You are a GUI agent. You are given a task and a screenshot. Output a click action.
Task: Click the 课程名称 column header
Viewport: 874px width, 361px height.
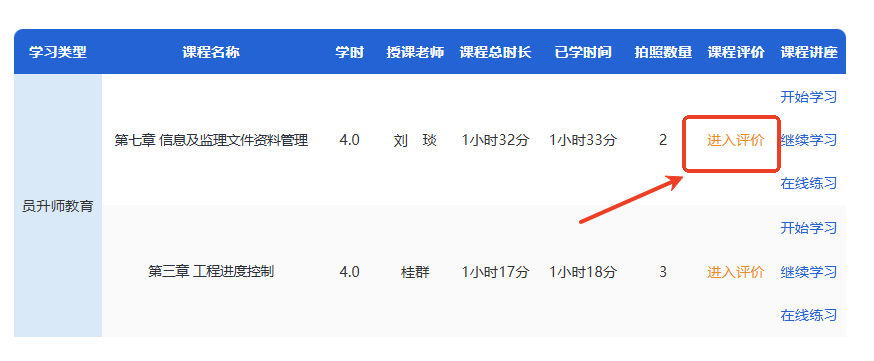point(211,52)
